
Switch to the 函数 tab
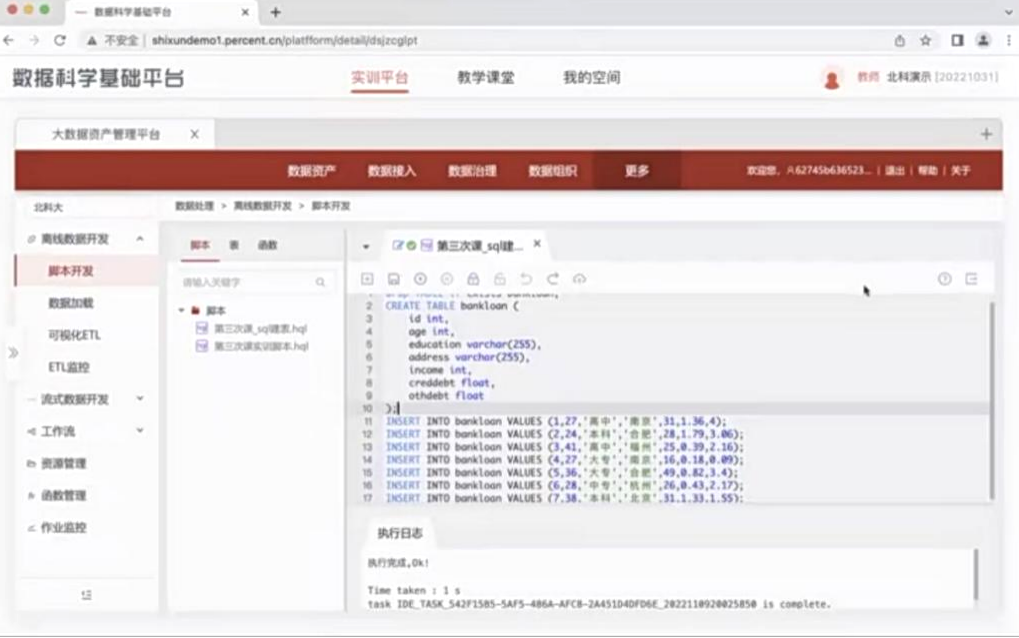click(267, 245)
